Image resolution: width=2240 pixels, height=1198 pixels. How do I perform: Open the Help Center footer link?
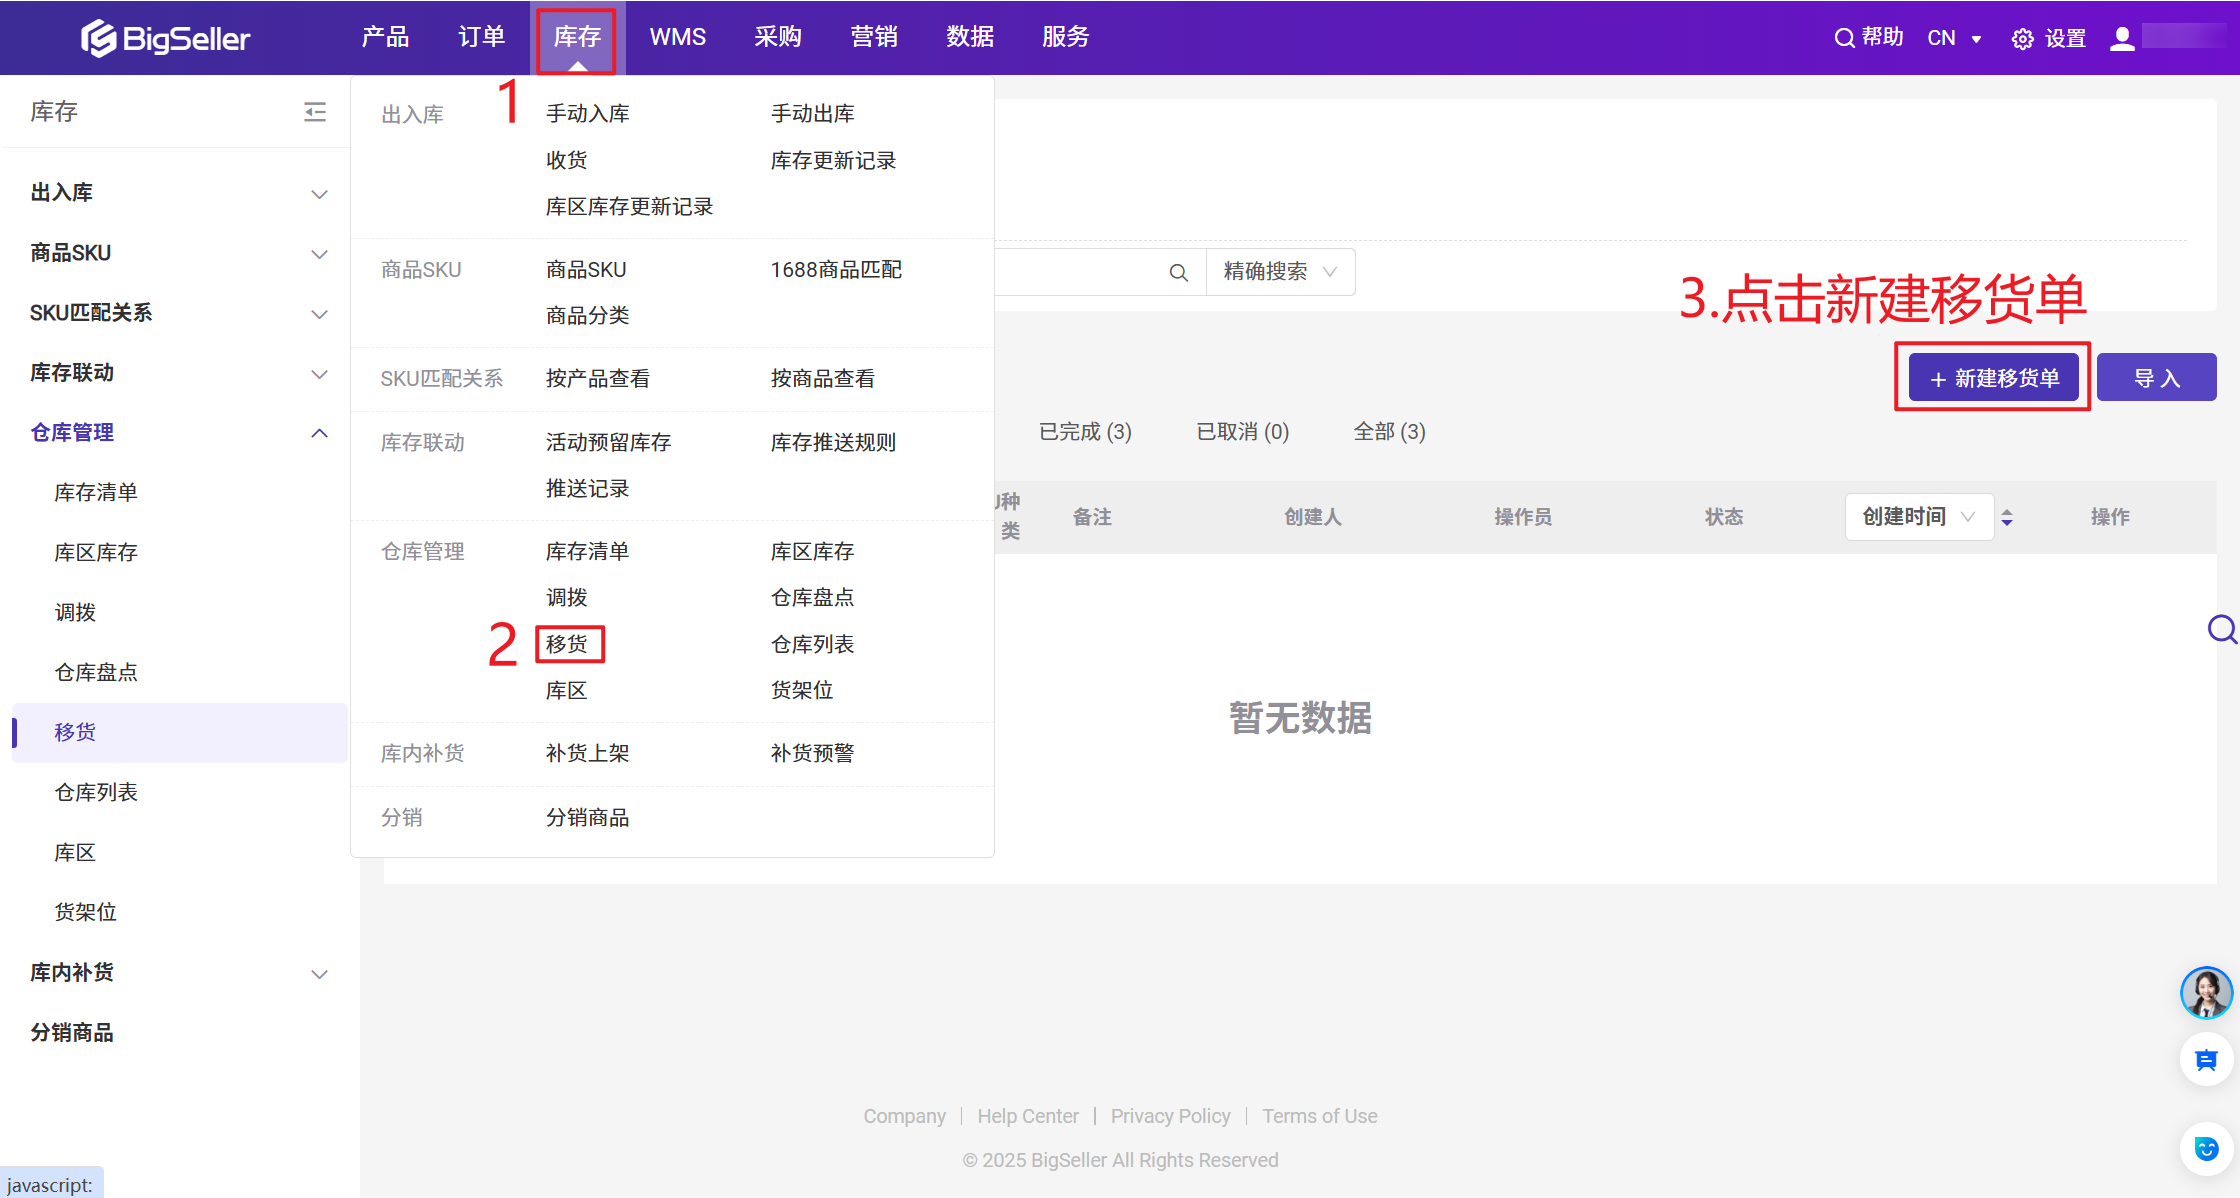click(x=1028, y=1116)
